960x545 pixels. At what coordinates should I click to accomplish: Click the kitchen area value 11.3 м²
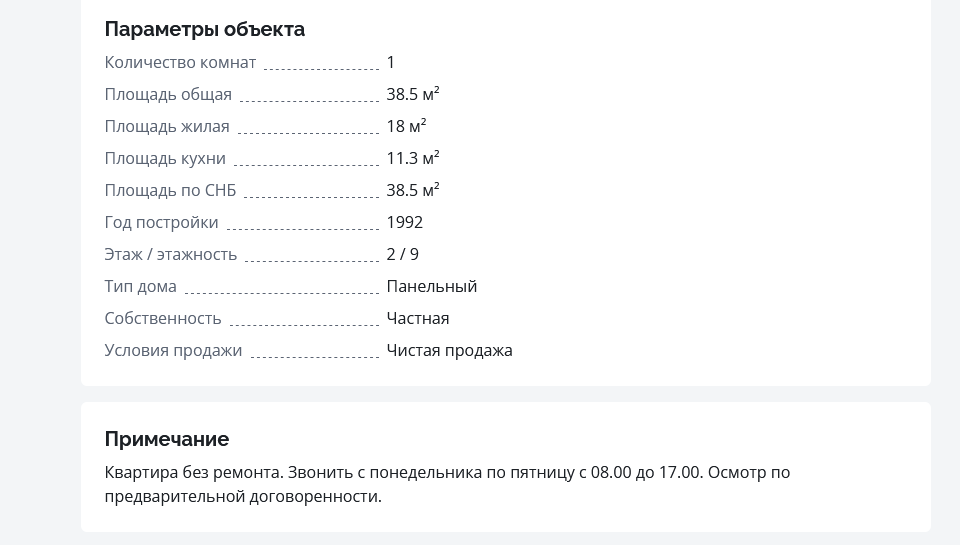(x=413, y=158)
